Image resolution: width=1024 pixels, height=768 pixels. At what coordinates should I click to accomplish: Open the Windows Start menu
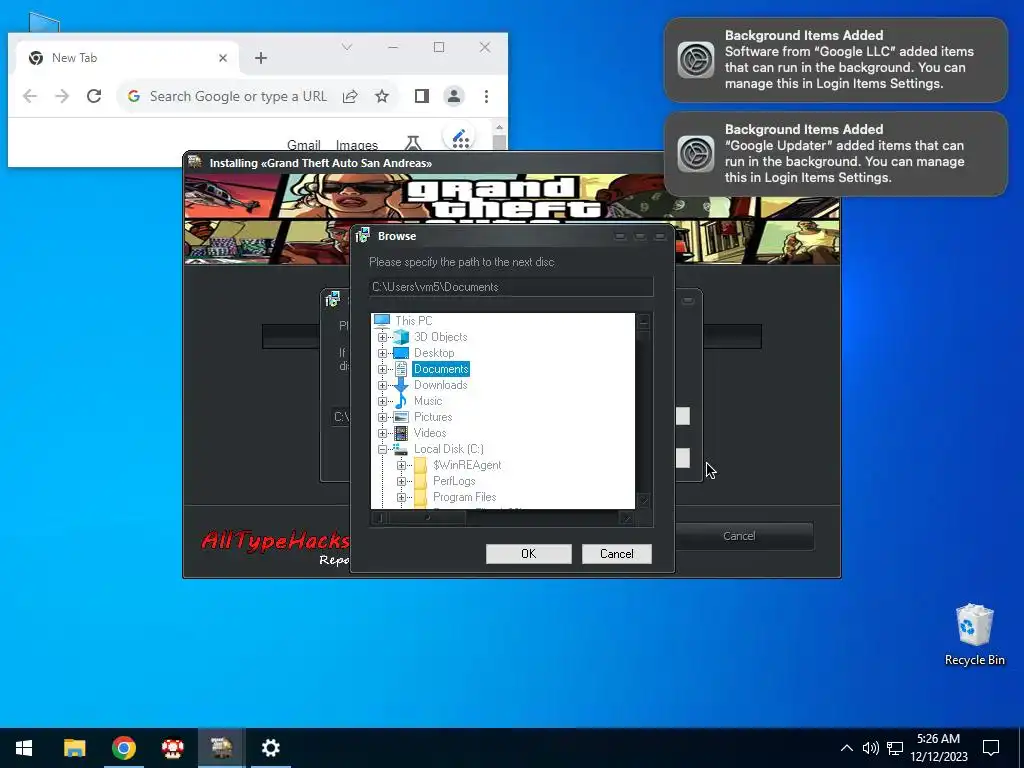pos(24,748)
